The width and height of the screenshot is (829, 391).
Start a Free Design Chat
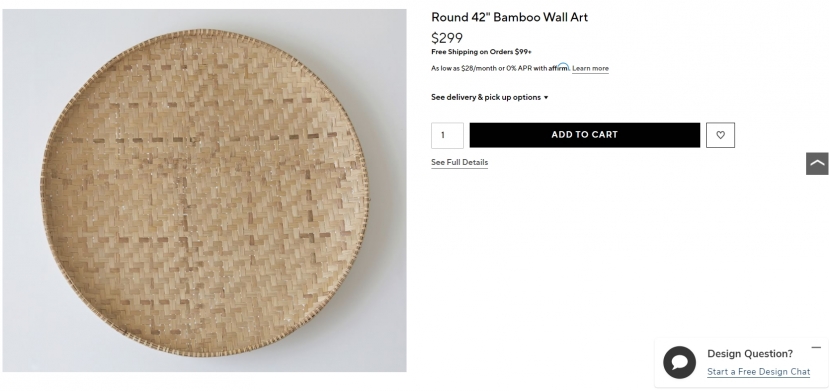[x=758, y=372]
